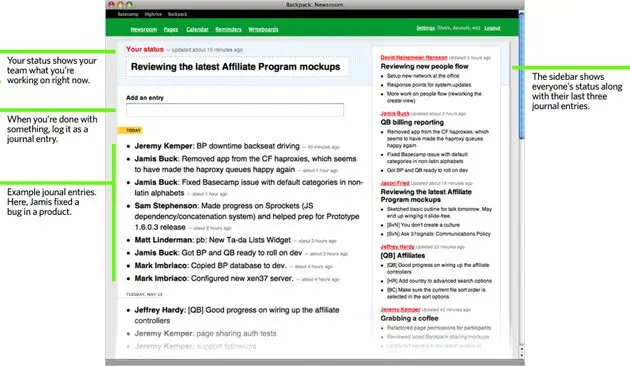Open the Settings link in the green bar
The height and width of the screenshot is (366, 630).
click(425, 28)
